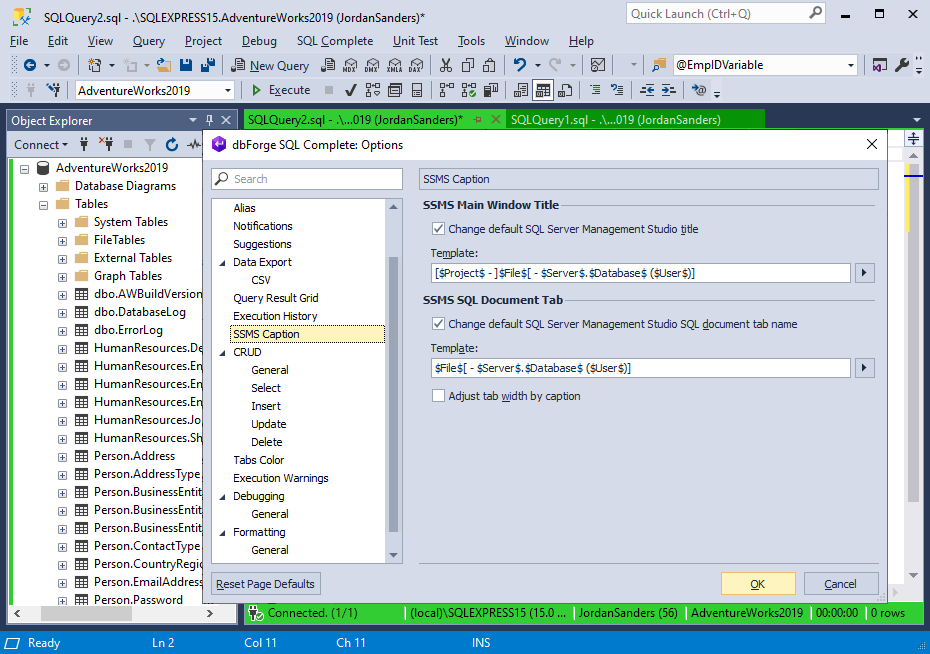The width and height of the screenshot is (930, 654).
Task: Click the DAX query icon
Action: [x=416, y=65]
